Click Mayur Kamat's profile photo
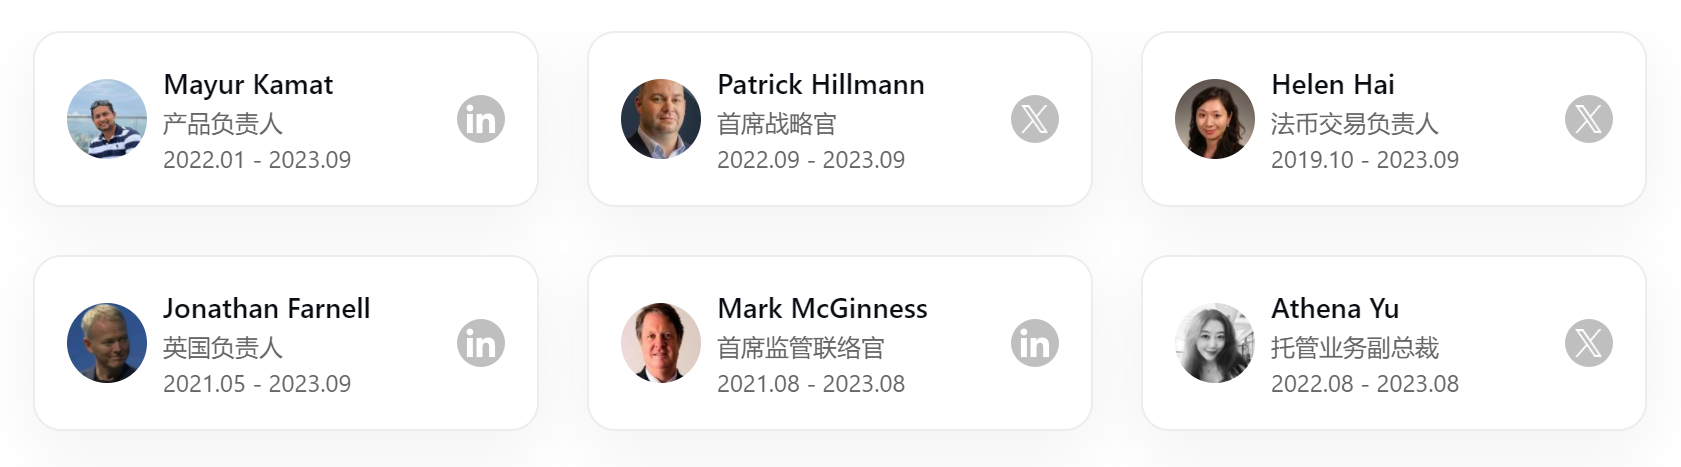Image resolution: width=1681 pixels, height=467 pixels. tap(107, 119)
